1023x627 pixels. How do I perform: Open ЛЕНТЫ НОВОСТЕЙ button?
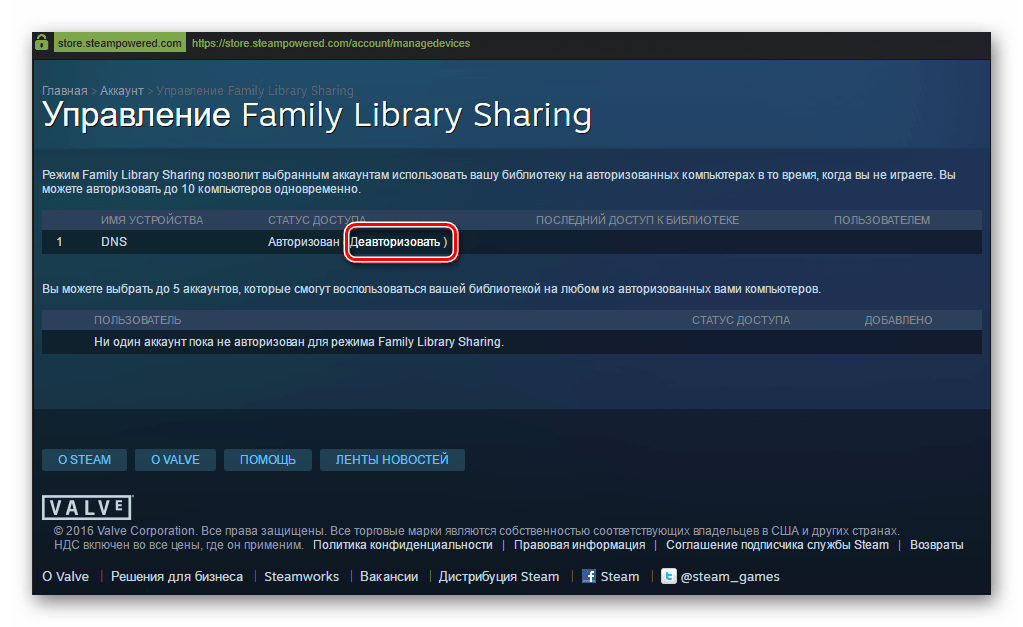pos(392,460)
